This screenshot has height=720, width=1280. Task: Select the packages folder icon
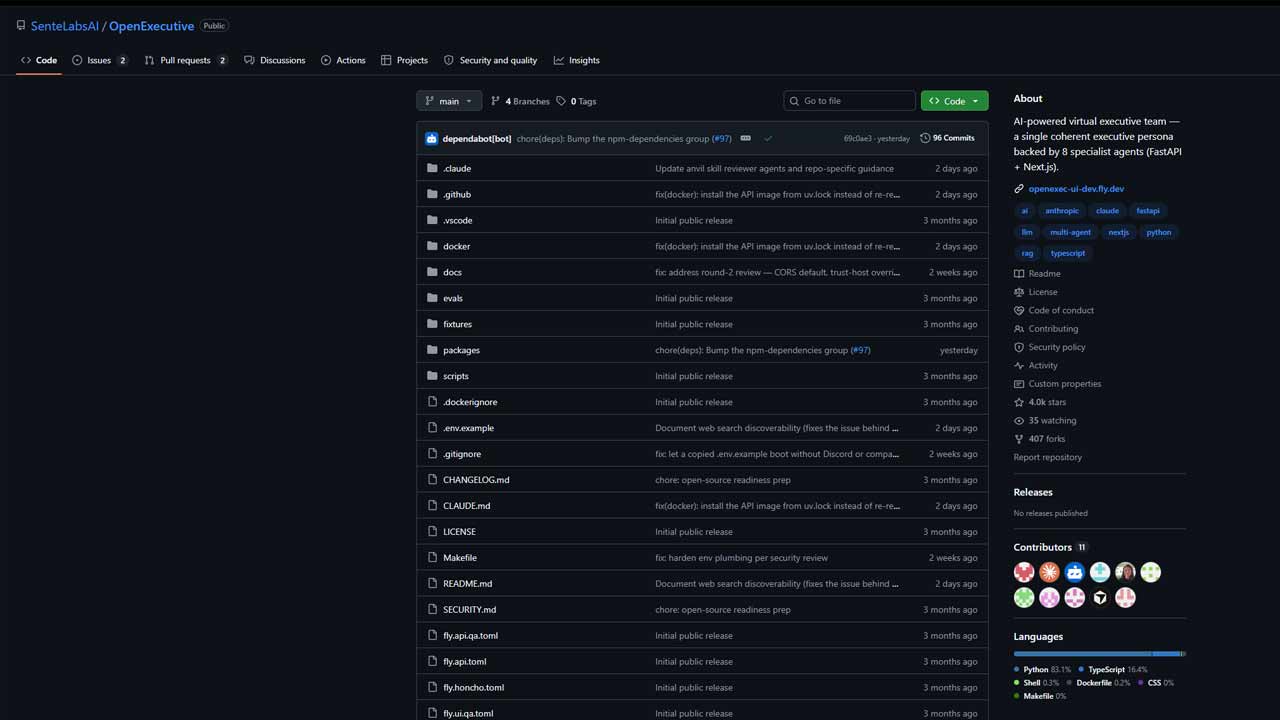(432, 350)
